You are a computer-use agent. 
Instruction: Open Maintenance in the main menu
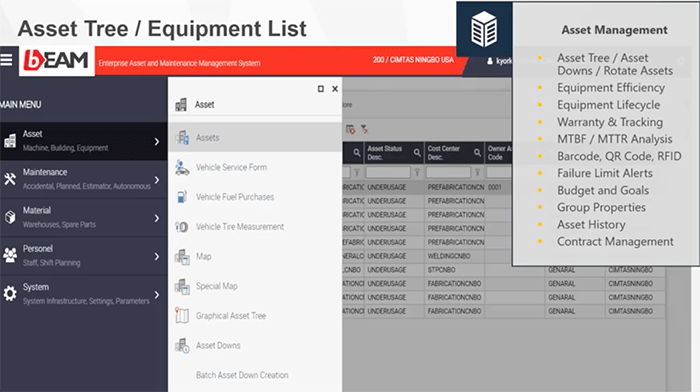(83, 179)
